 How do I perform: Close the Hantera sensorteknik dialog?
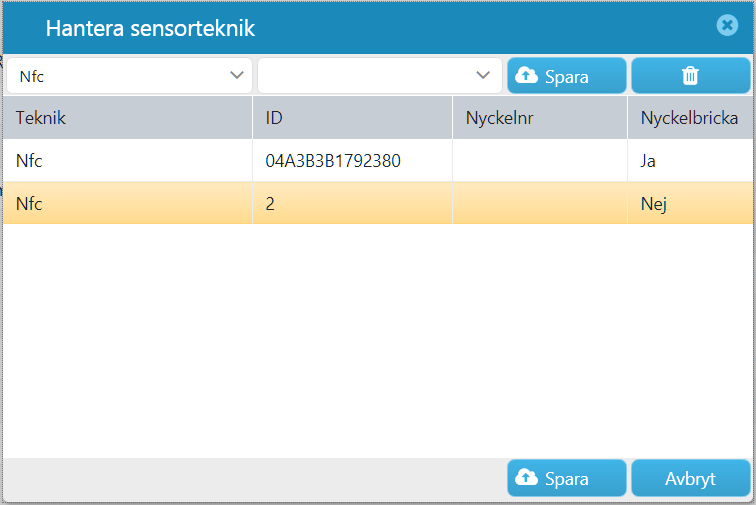[727, 25]
